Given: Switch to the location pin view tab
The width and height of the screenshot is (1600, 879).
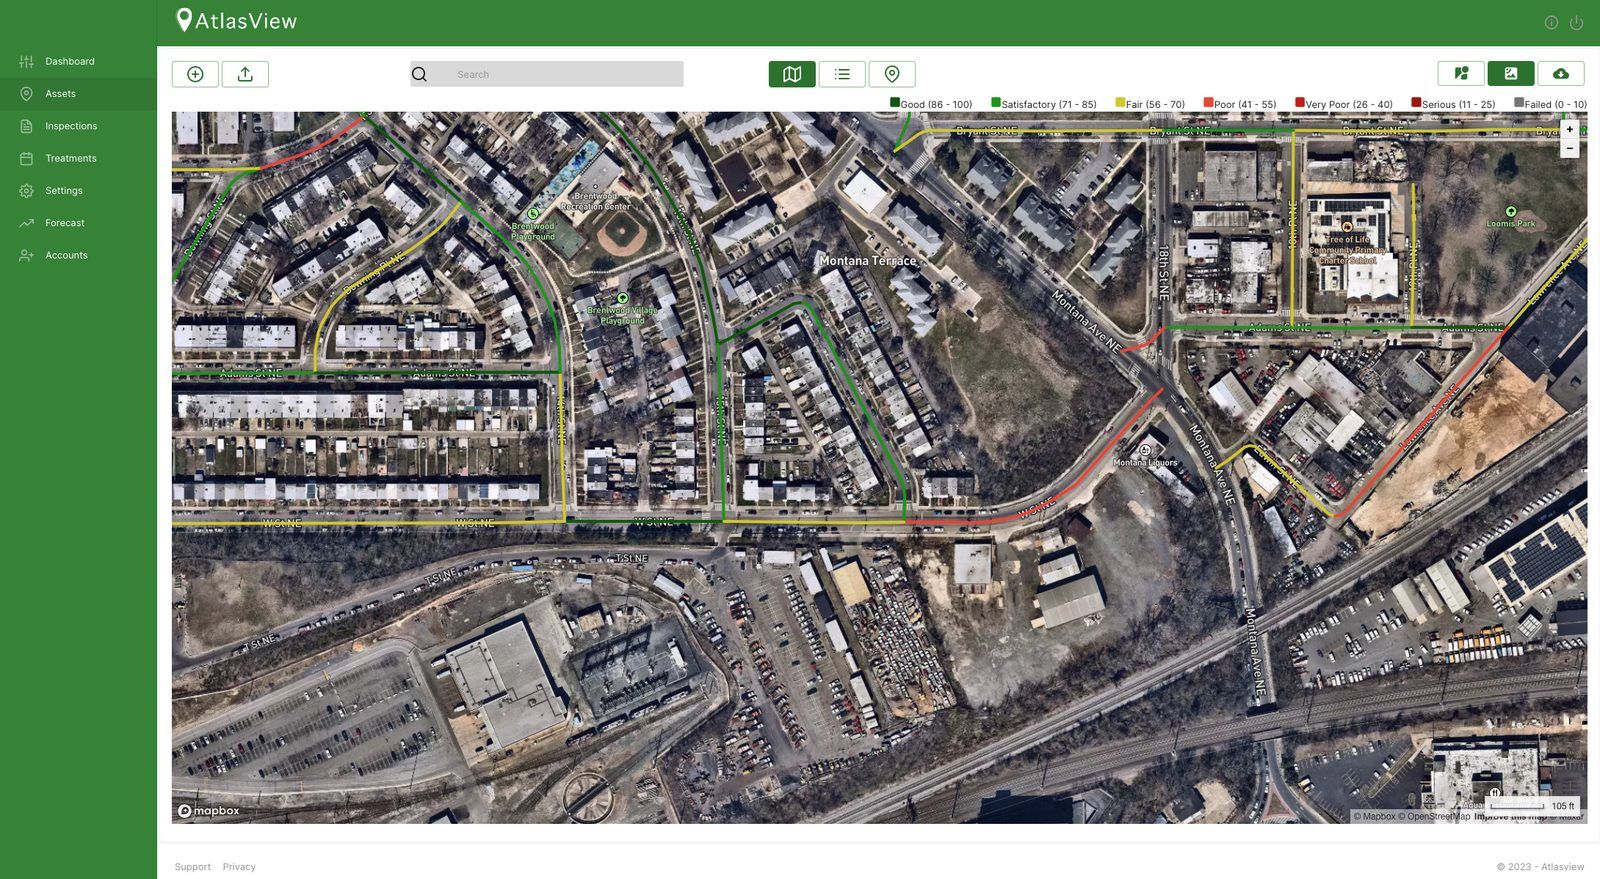Looking at the screenshot, I should click(x=892, y=74).
